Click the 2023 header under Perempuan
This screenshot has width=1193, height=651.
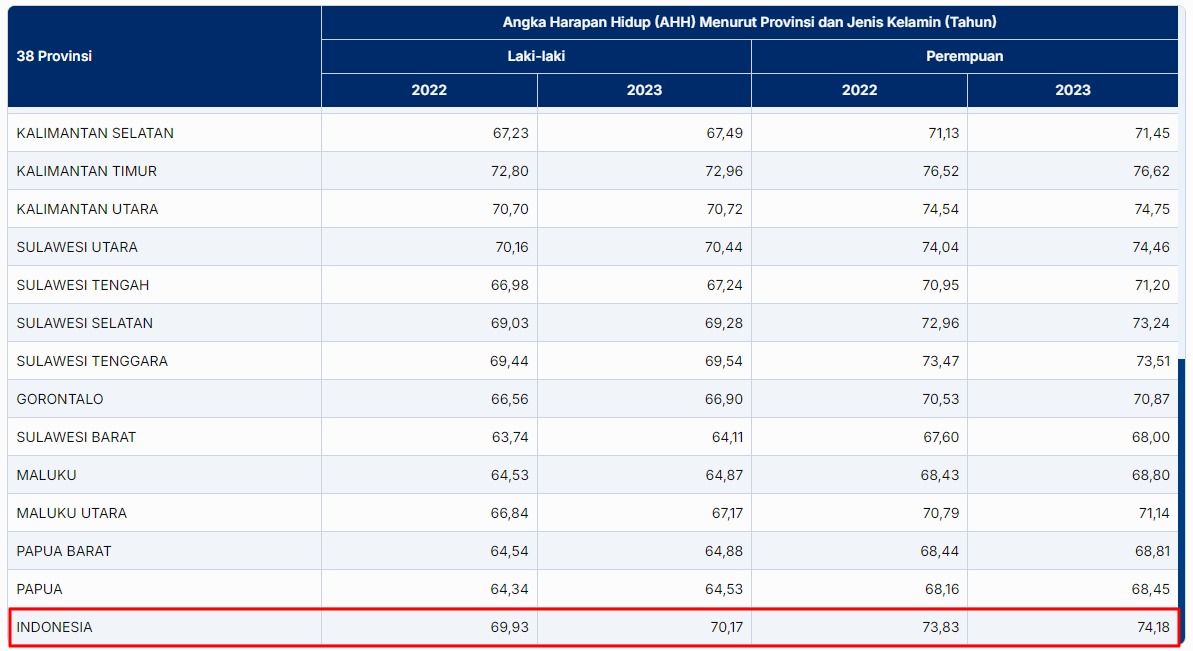(x=1072, y=90)
